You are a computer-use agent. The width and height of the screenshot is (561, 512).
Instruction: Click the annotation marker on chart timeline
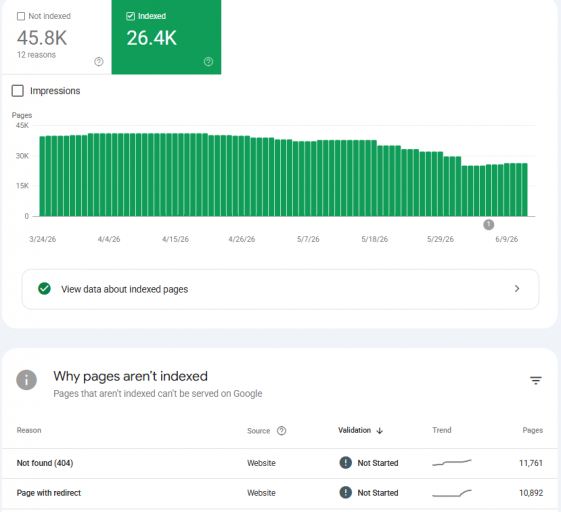coord(489,225)
